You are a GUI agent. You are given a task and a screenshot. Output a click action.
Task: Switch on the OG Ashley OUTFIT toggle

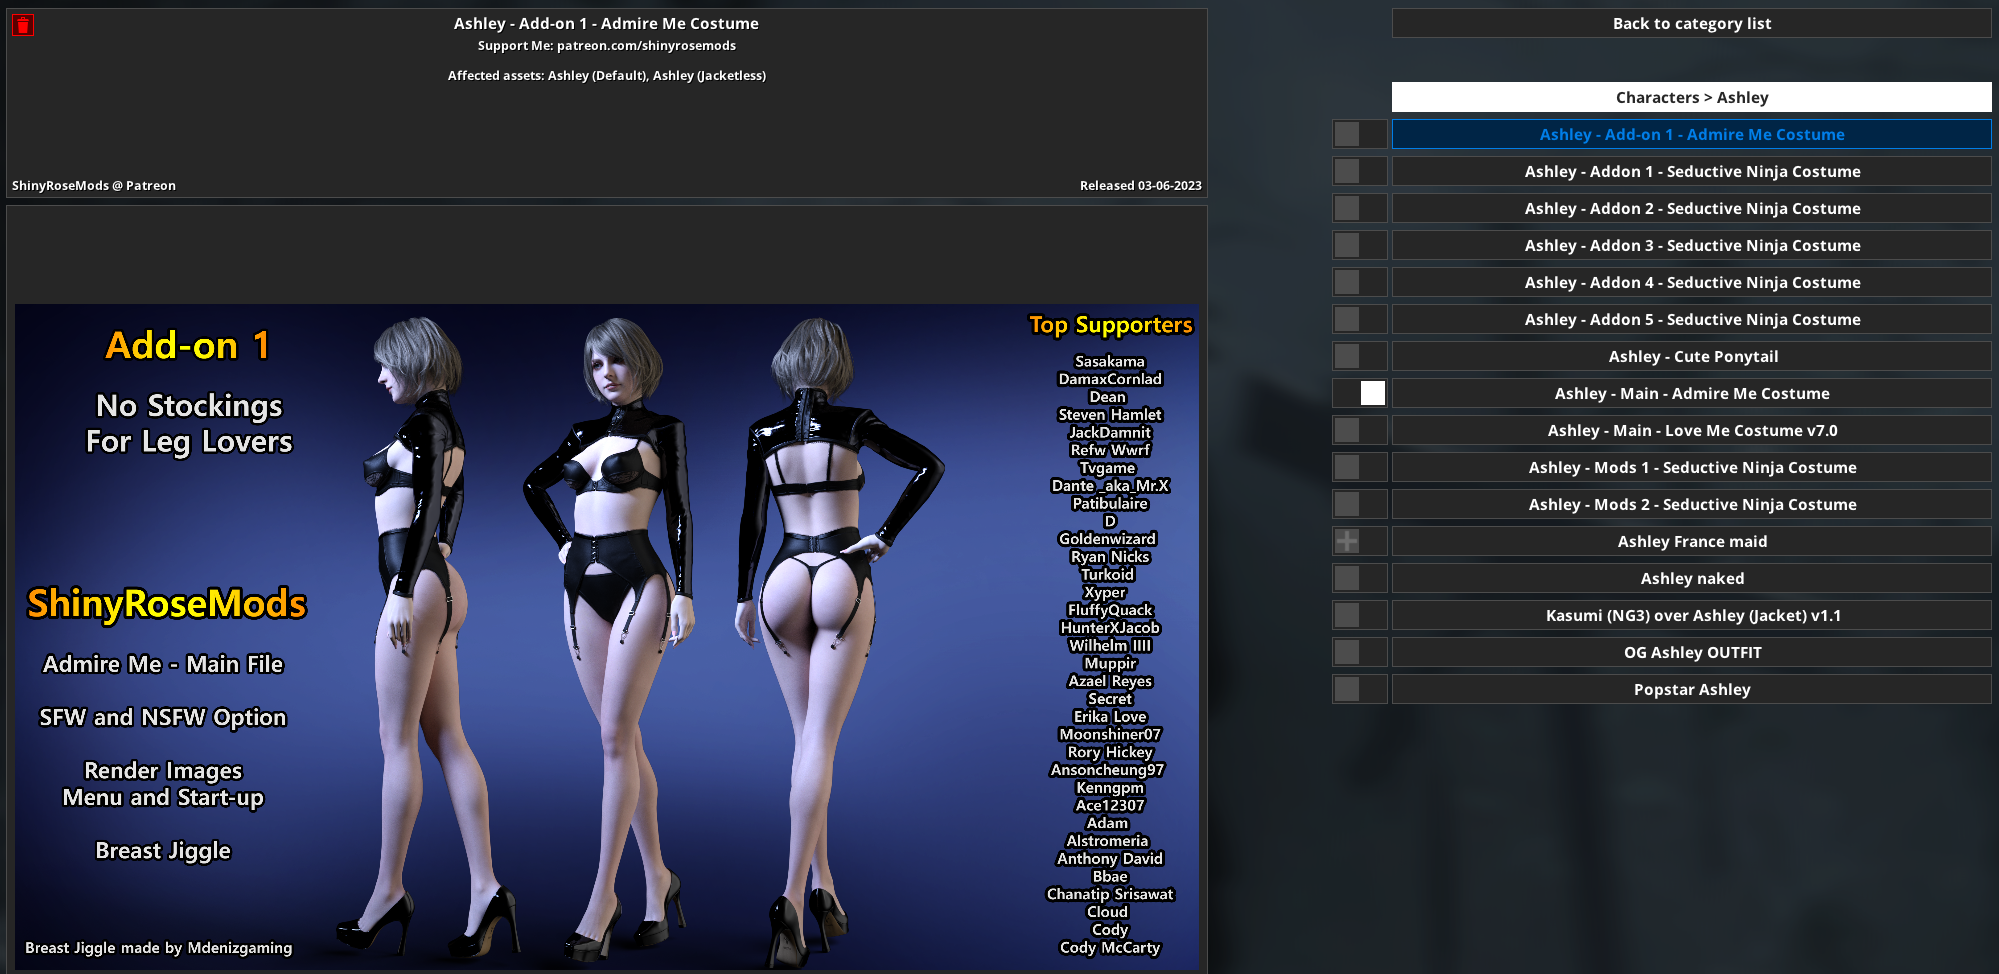(1360, 652)
